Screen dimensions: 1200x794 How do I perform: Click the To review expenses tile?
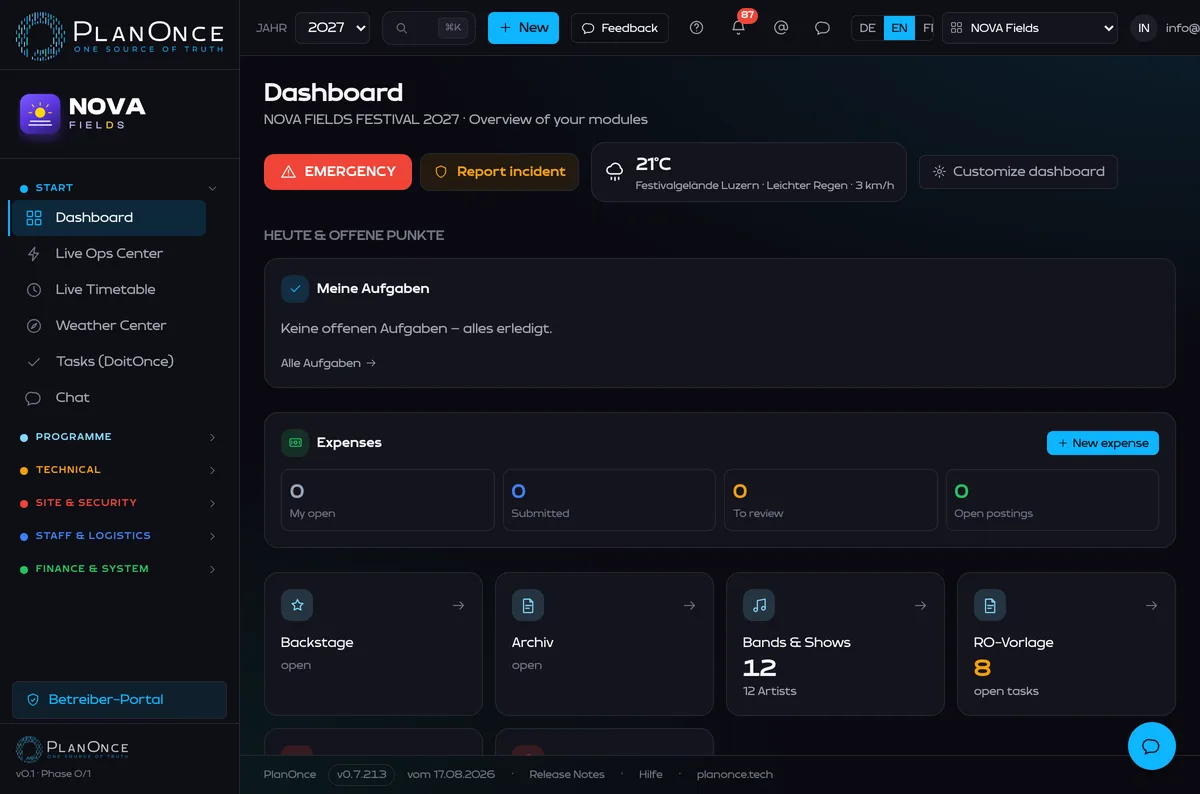831,500
